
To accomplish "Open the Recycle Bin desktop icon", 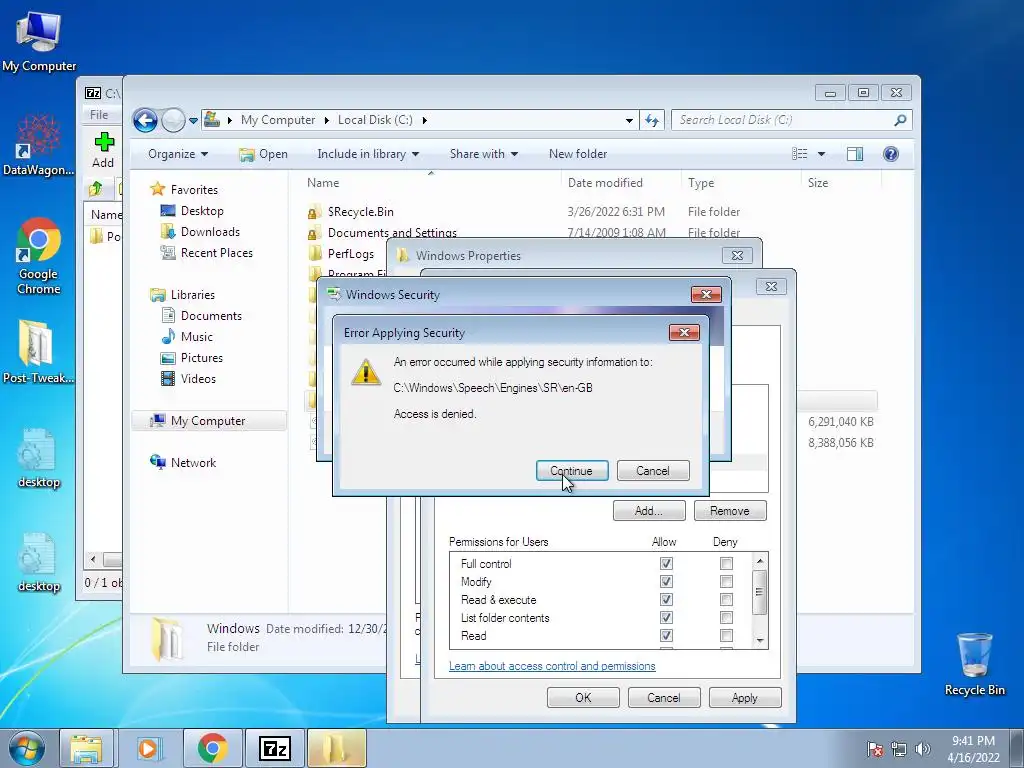I will (974, 664).
